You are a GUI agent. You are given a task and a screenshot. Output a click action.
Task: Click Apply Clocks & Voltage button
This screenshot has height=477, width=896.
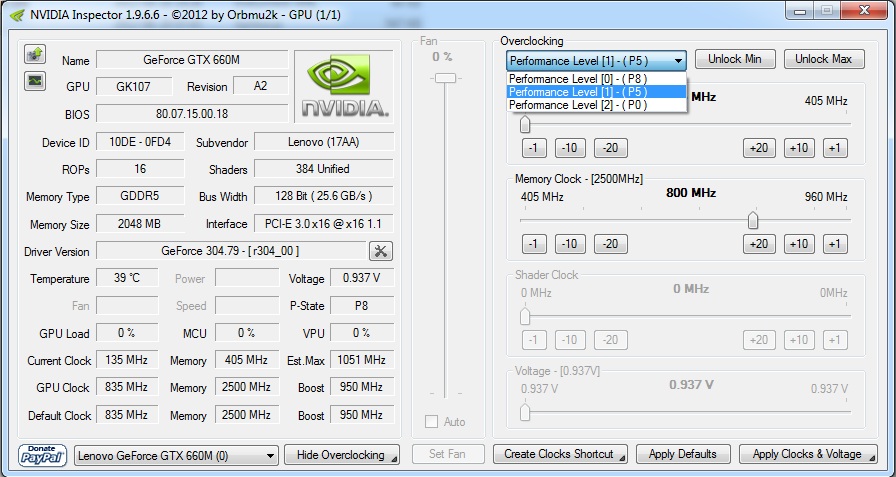(x=808, y=454)
